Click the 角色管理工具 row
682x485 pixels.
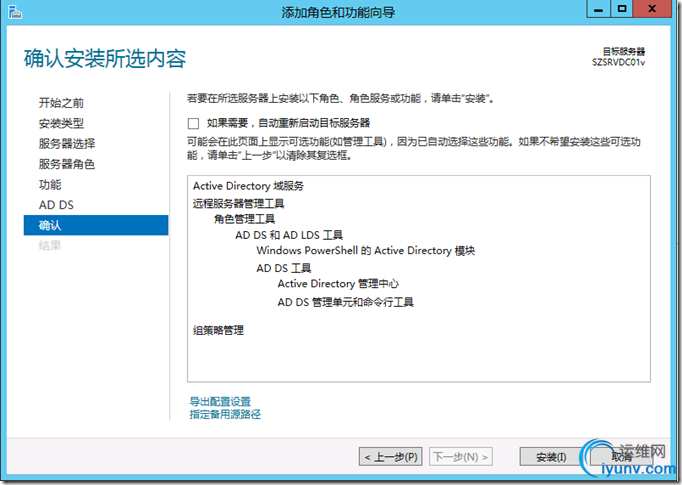[x=244, y=219]
